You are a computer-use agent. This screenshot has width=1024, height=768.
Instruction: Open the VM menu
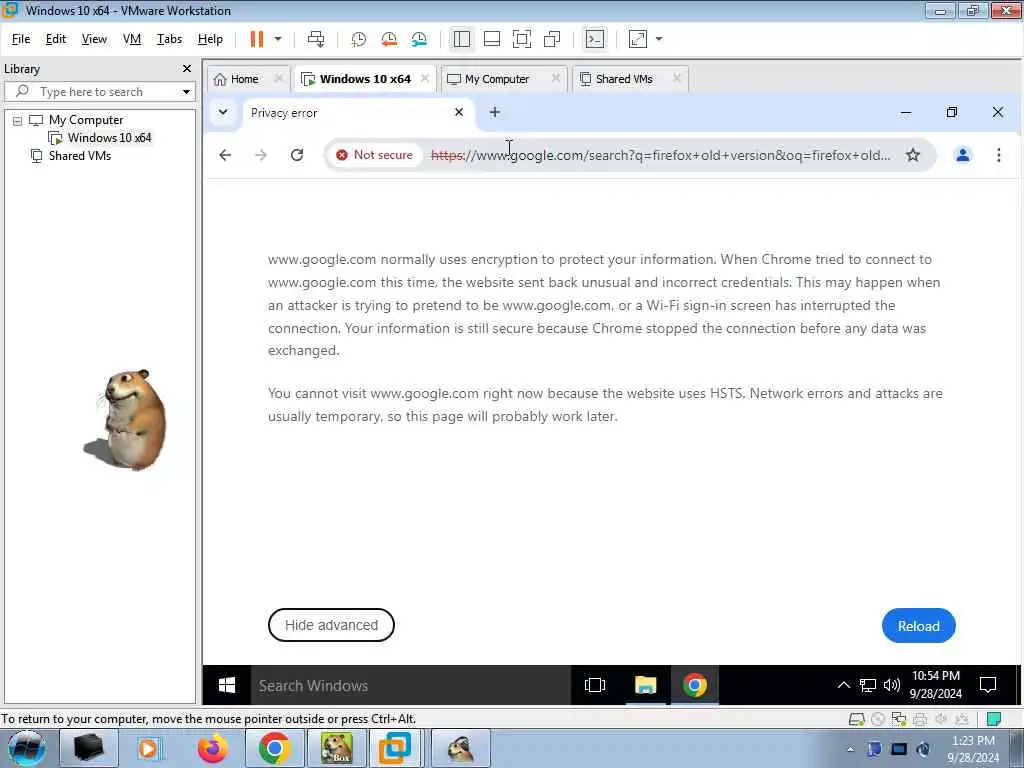point(132,39)
